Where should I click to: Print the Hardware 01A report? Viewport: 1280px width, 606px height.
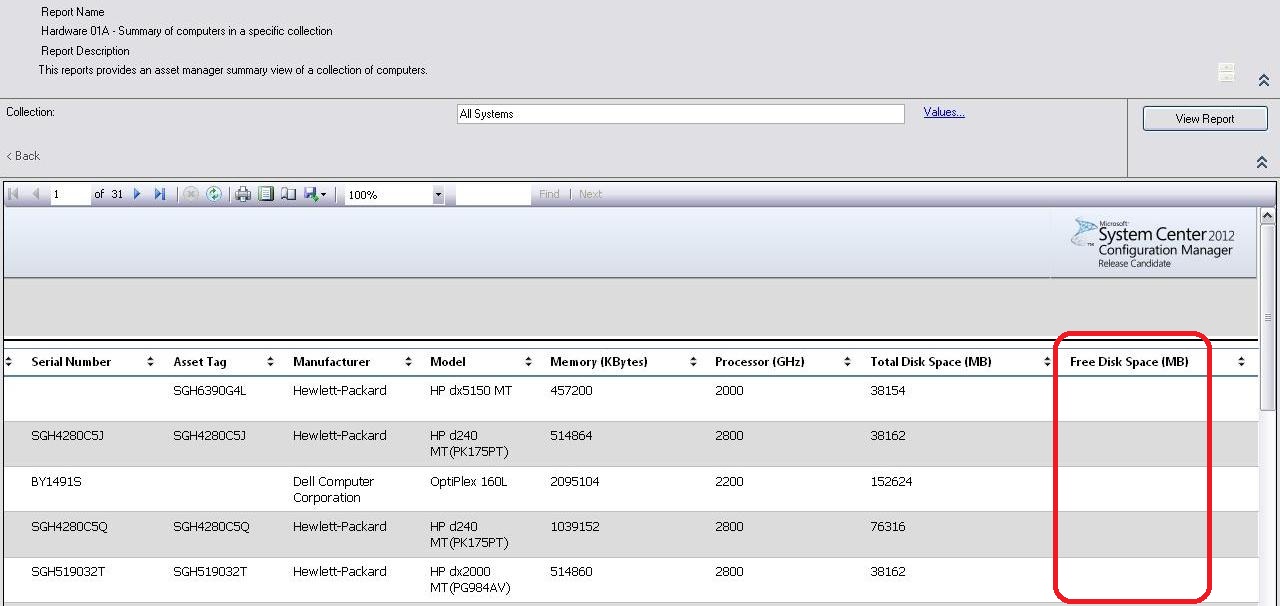coord(242,194)
